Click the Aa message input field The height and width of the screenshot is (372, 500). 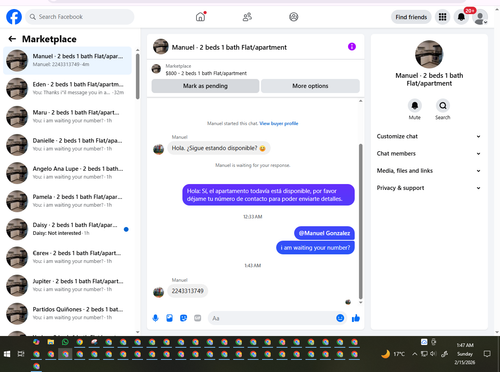coord(272,318)
